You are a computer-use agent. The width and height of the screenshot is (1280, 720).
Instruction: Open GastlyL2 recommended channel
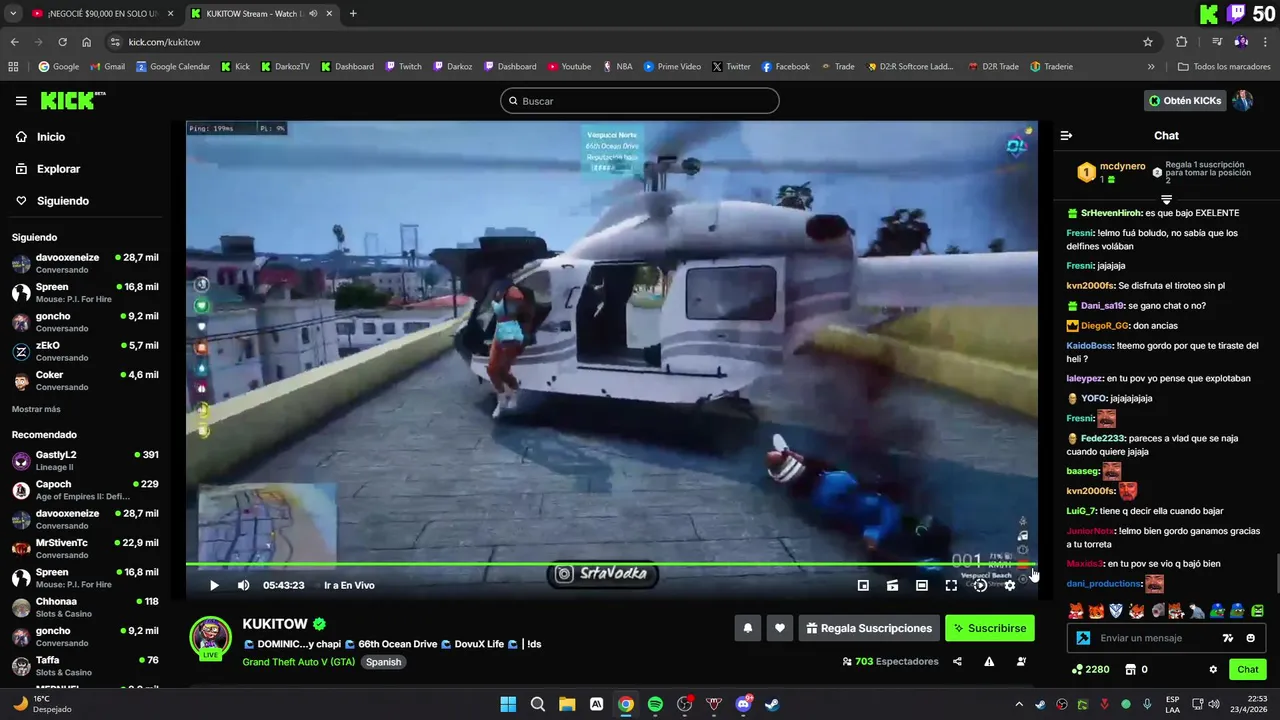click(85, 460)
